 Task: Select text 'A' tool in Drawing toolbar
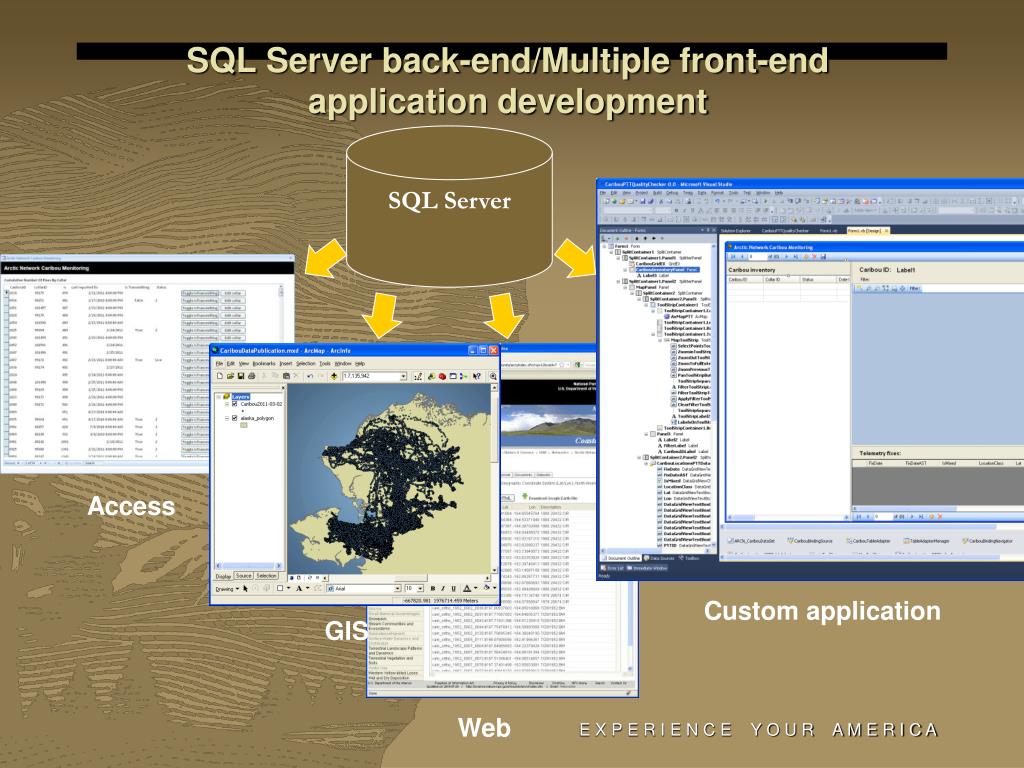(299, 588)
